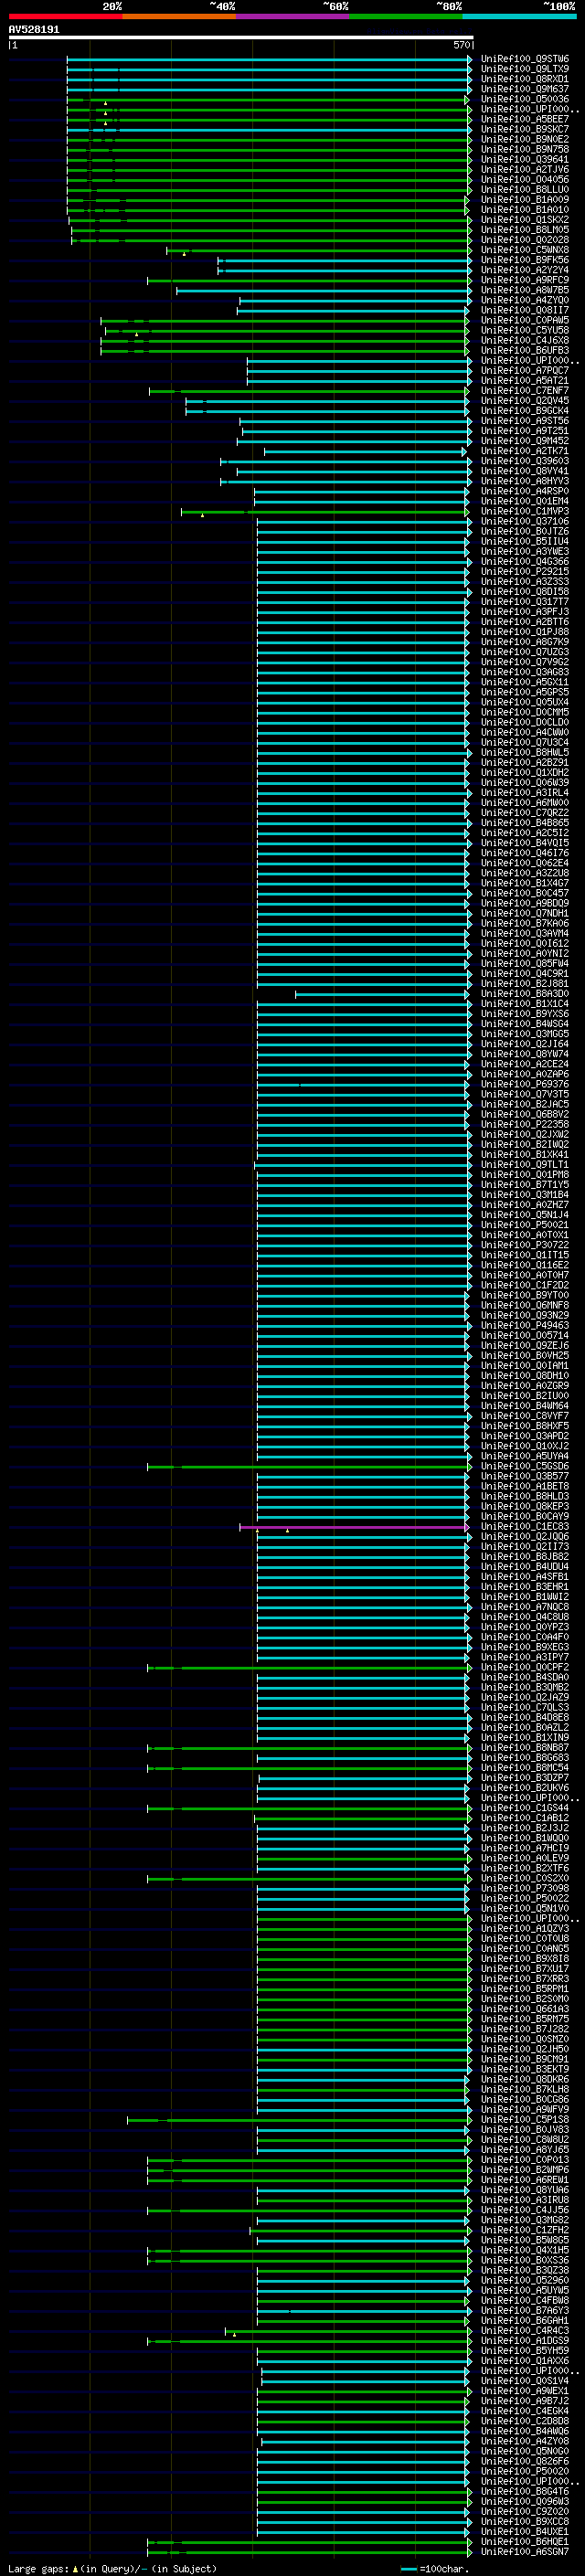
Task: Select the UniRef100_B9GCK4 label
Action: [x=525, y=411]
